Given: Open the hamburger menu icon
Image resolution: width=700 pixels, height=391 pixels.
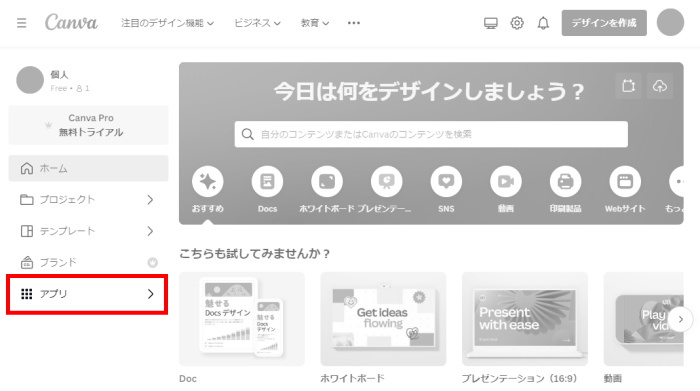Looking at the screenshot, I should pyautogui.click(x=21, y=23).
